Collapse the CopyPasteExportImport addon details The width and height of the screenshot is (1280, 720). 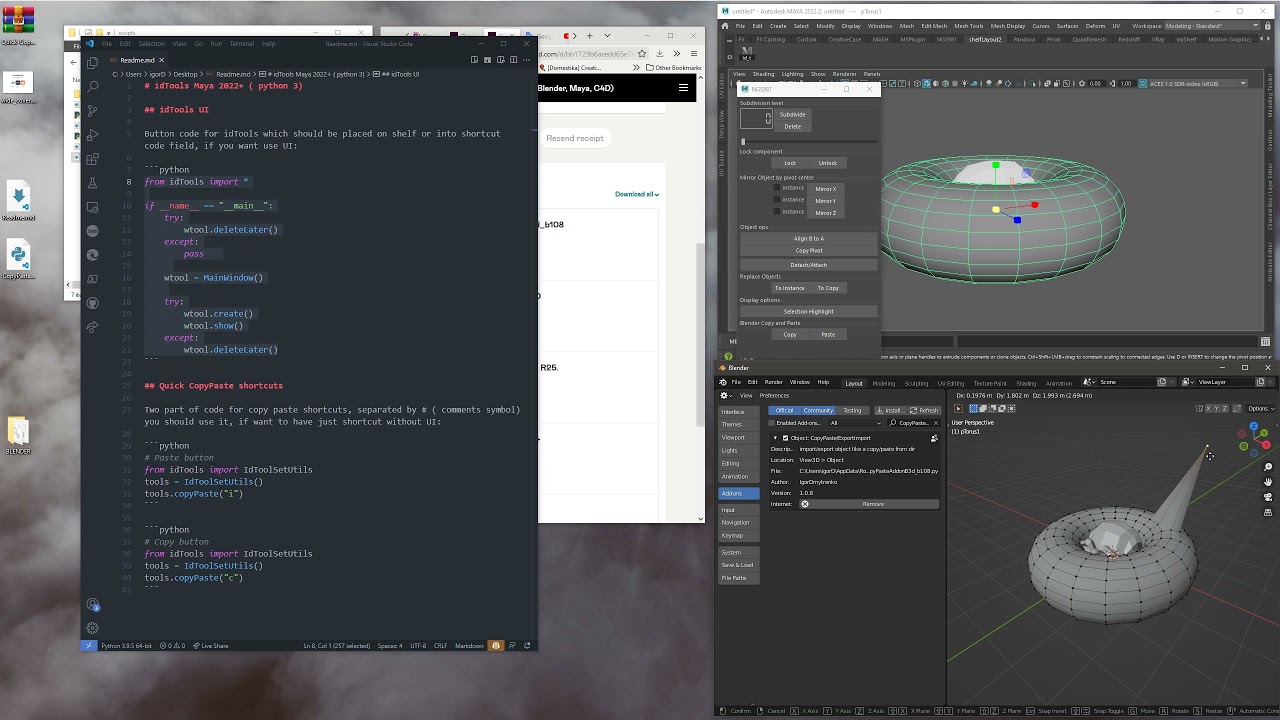(x=775, y=438)
